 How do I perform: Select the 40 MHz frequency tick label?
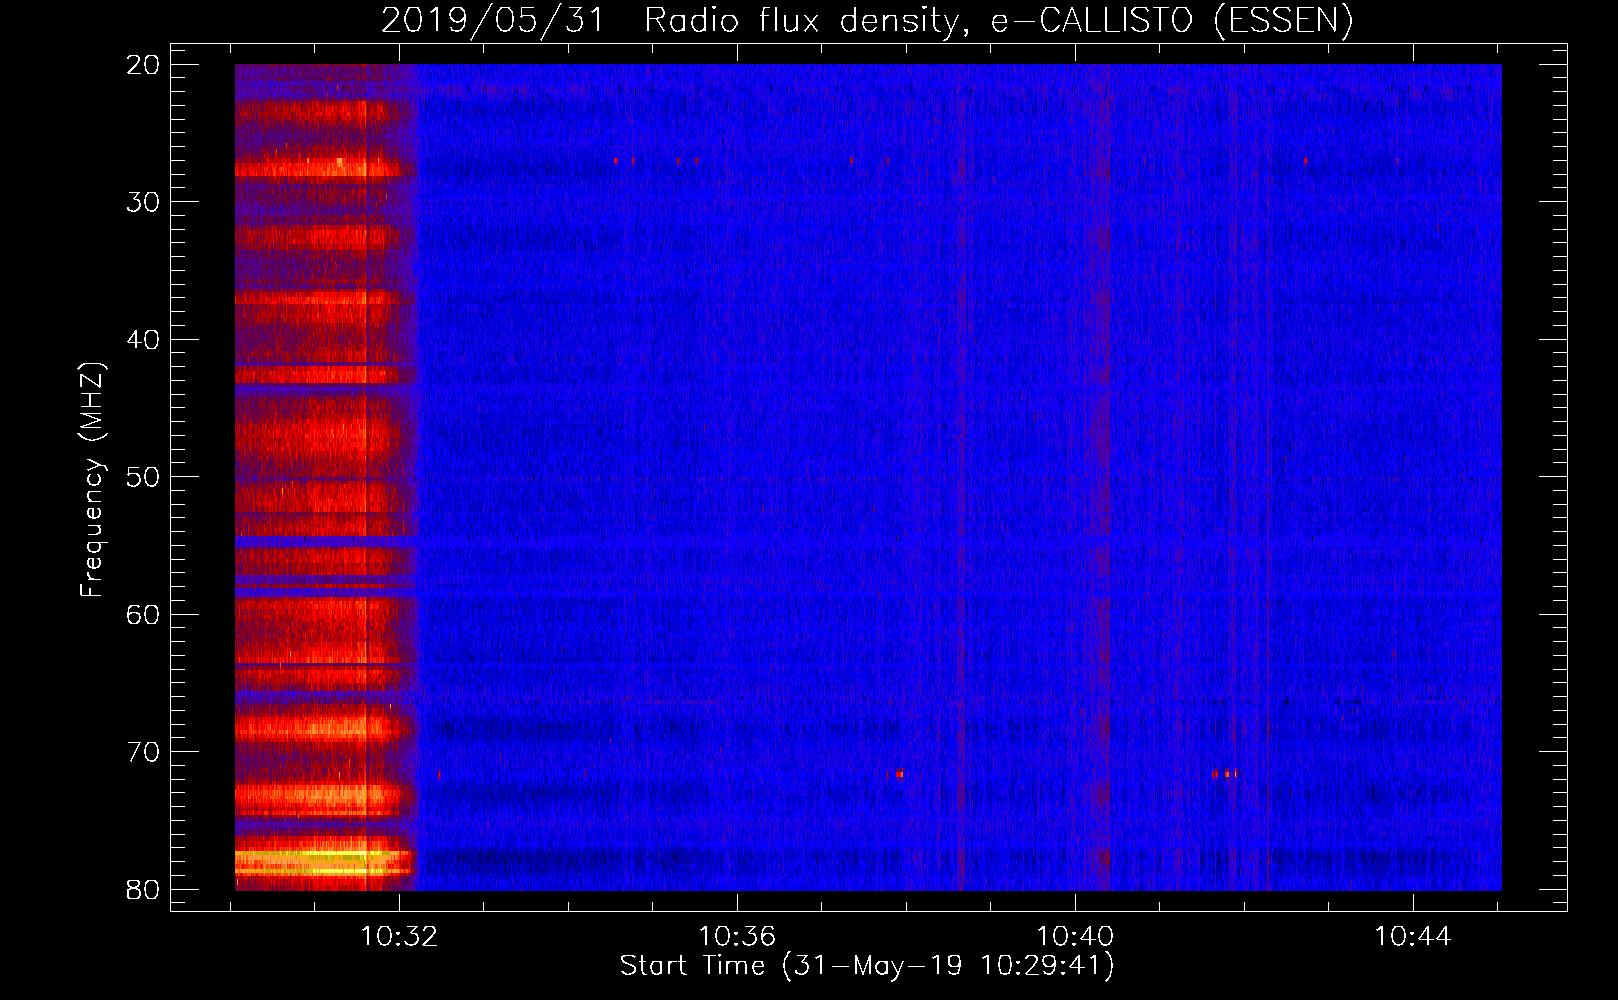click(144, 340)
